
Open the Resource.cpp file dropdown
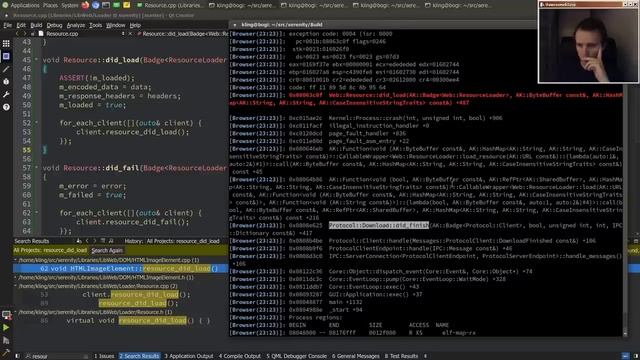coord(82,34)
